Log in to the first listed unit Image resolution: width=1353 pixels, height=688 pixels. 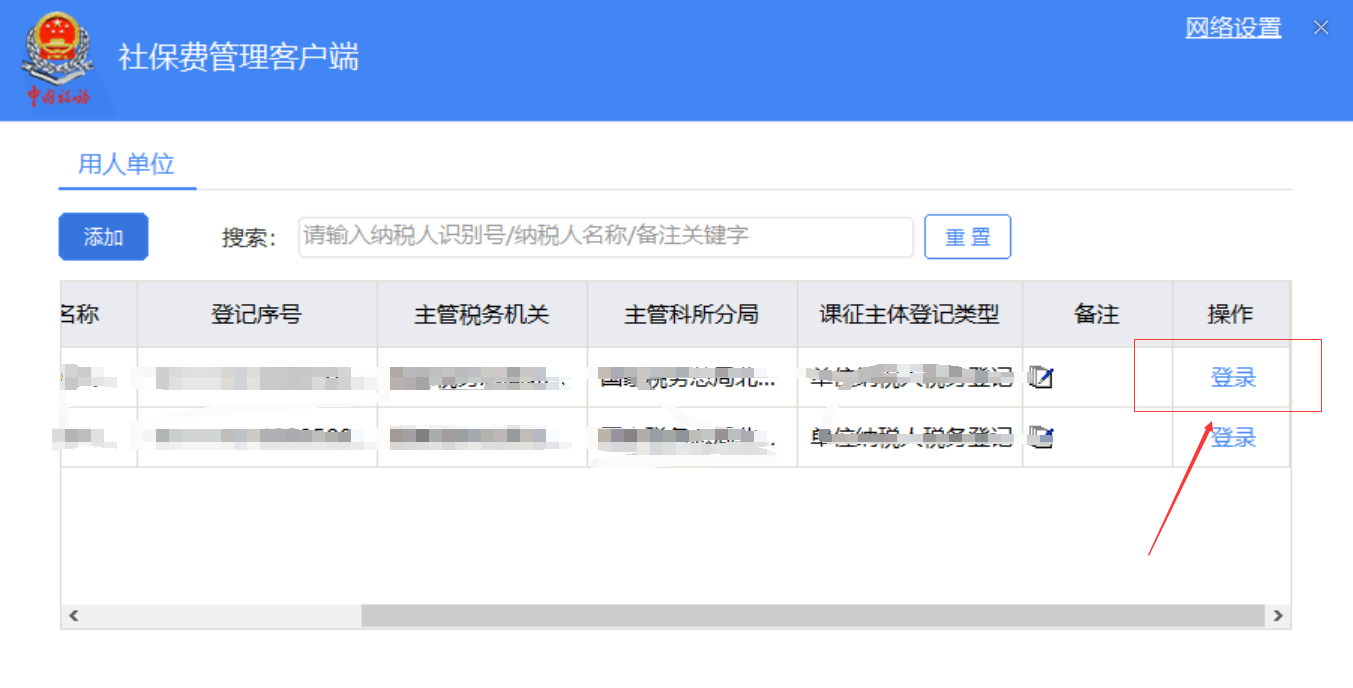[1233, 378]
